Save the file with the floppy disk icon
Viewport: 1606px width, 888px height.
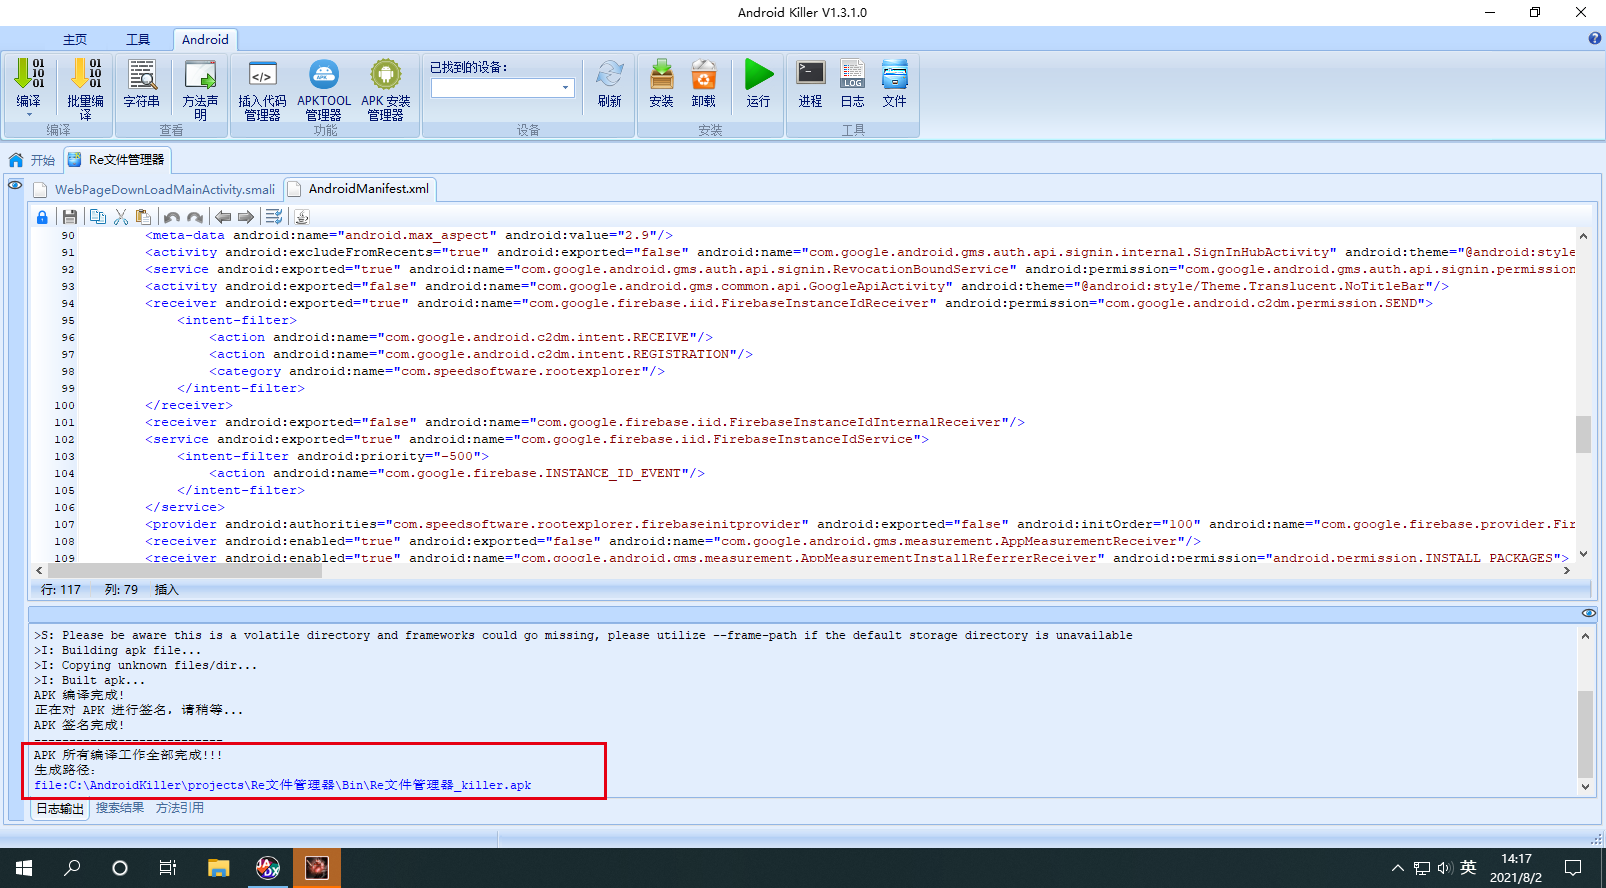coord(69,217)
